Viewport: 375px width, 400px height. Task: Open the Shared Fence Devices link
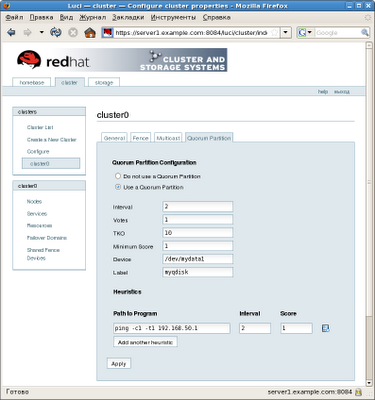(43, 254)
